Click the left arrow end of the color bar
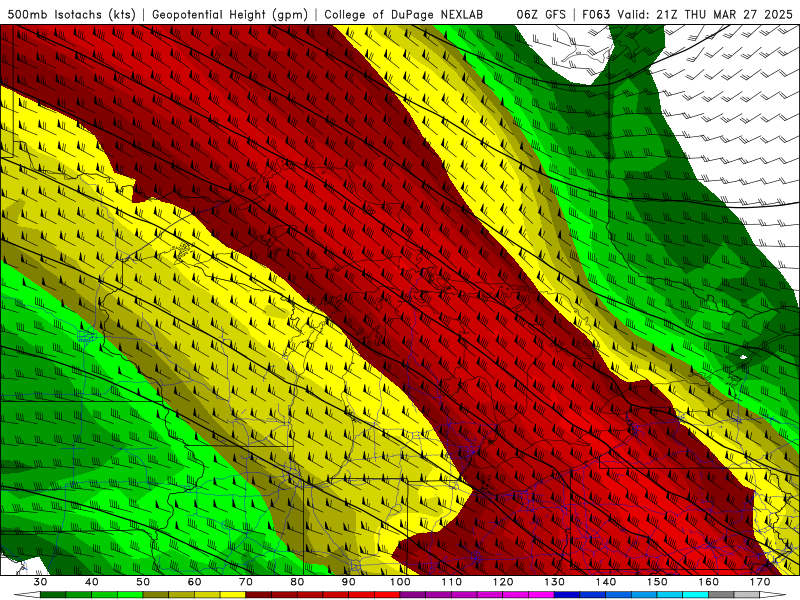 tap(27, 595)
